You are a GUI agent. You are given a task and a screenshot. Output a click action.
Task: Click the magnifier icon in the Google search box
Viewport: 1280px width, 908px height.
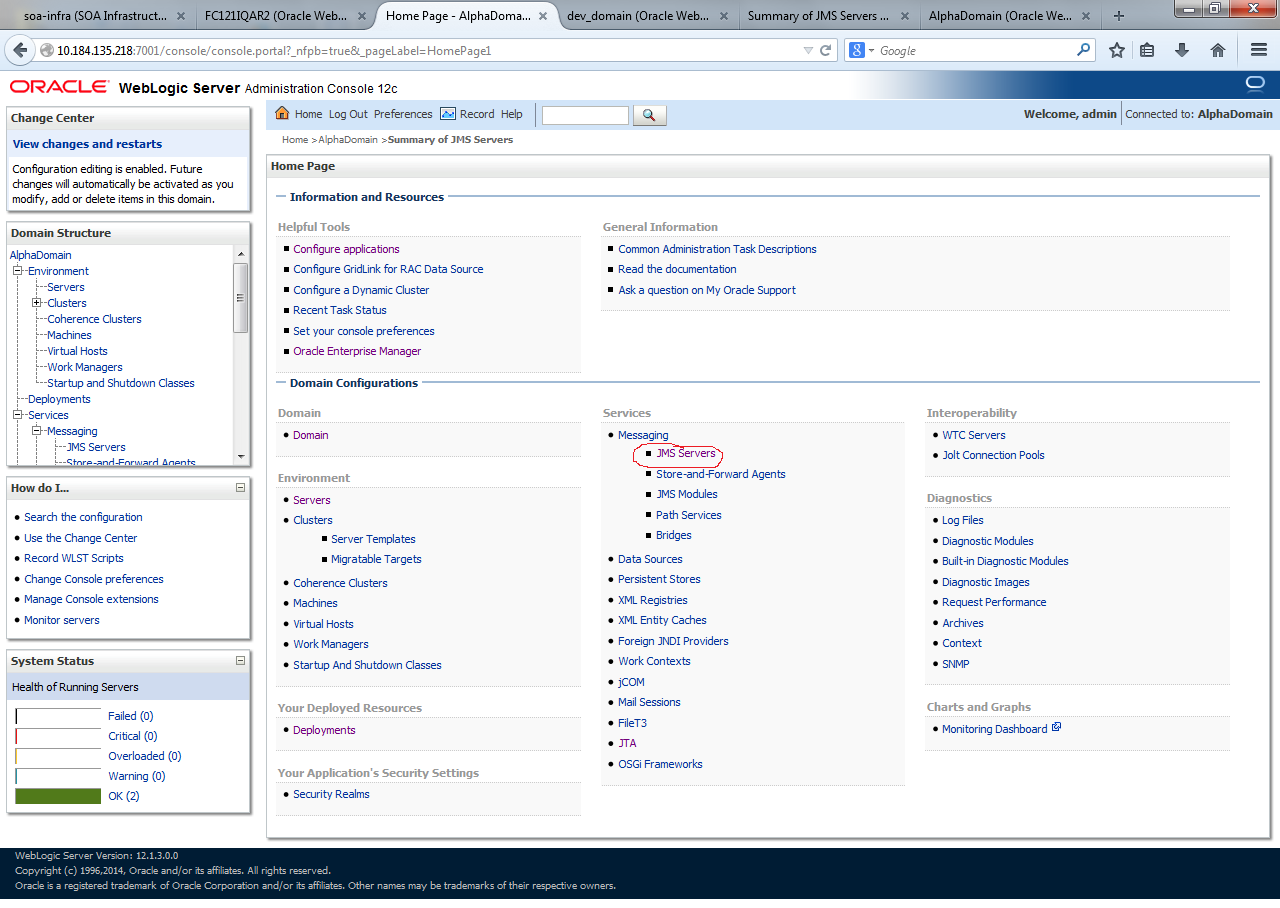pyautogui.click(x=1084, y=50)
